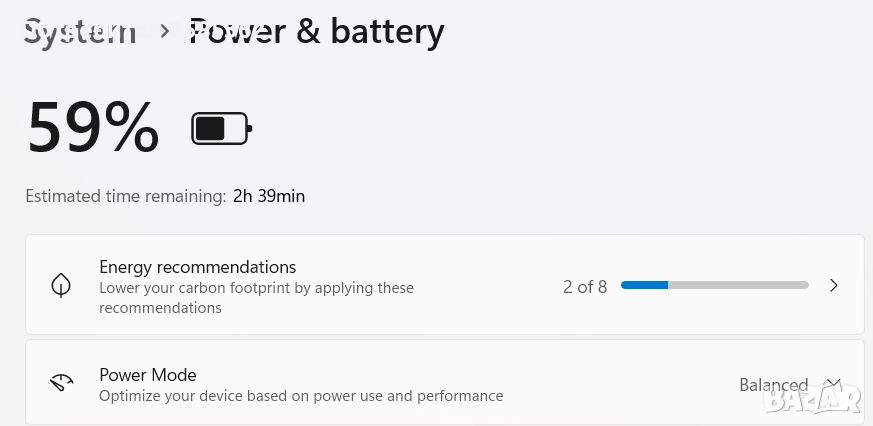Image resolution: width=873 pixels, height=426 pixels.
Task: Go back to System in the breadcrumb
Action: point(80,31)
